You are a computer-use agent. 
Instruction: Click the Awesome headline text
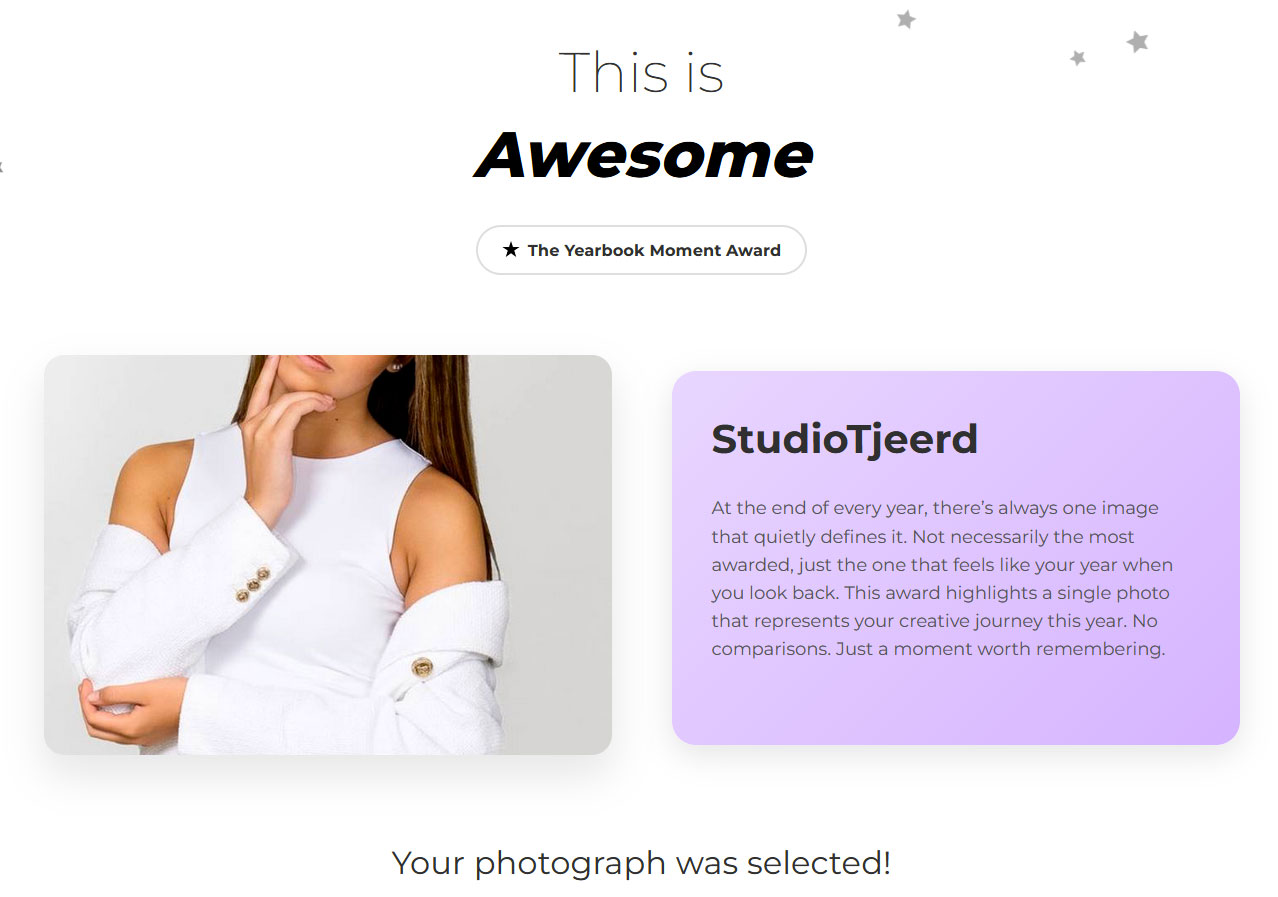tap(643, 155)
